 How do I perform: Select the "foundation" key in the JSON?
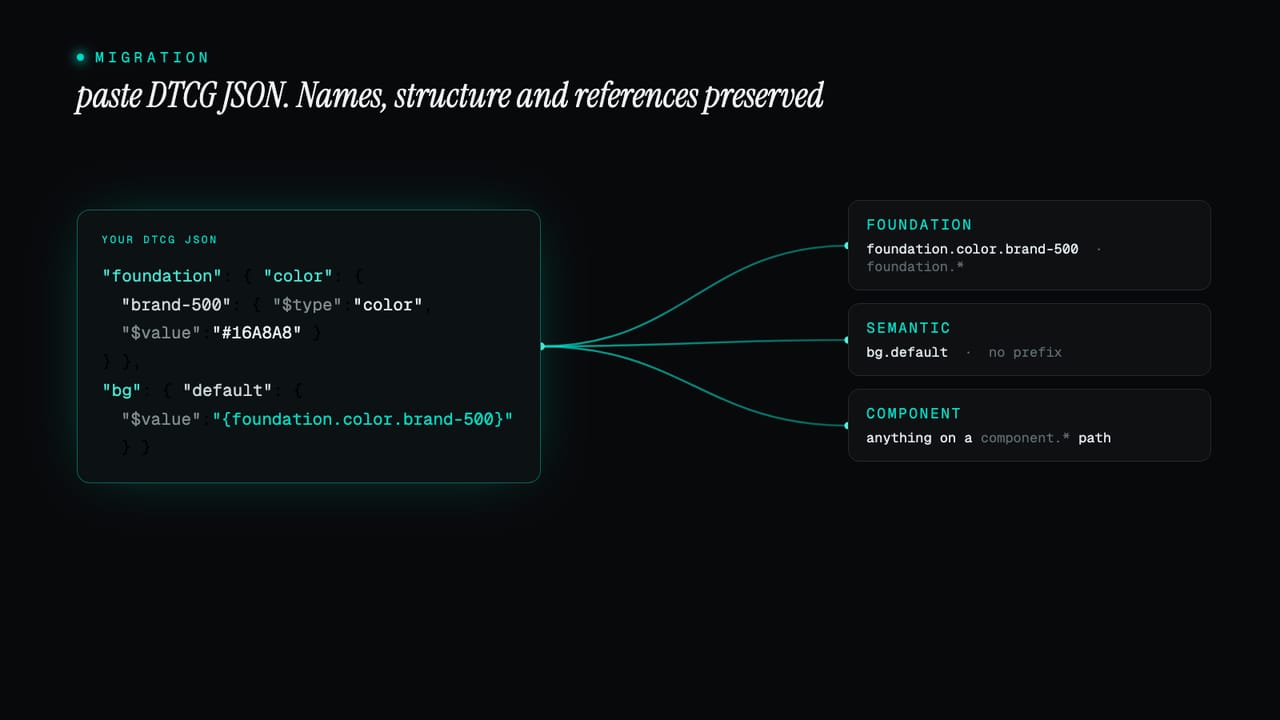coord(162,276)
